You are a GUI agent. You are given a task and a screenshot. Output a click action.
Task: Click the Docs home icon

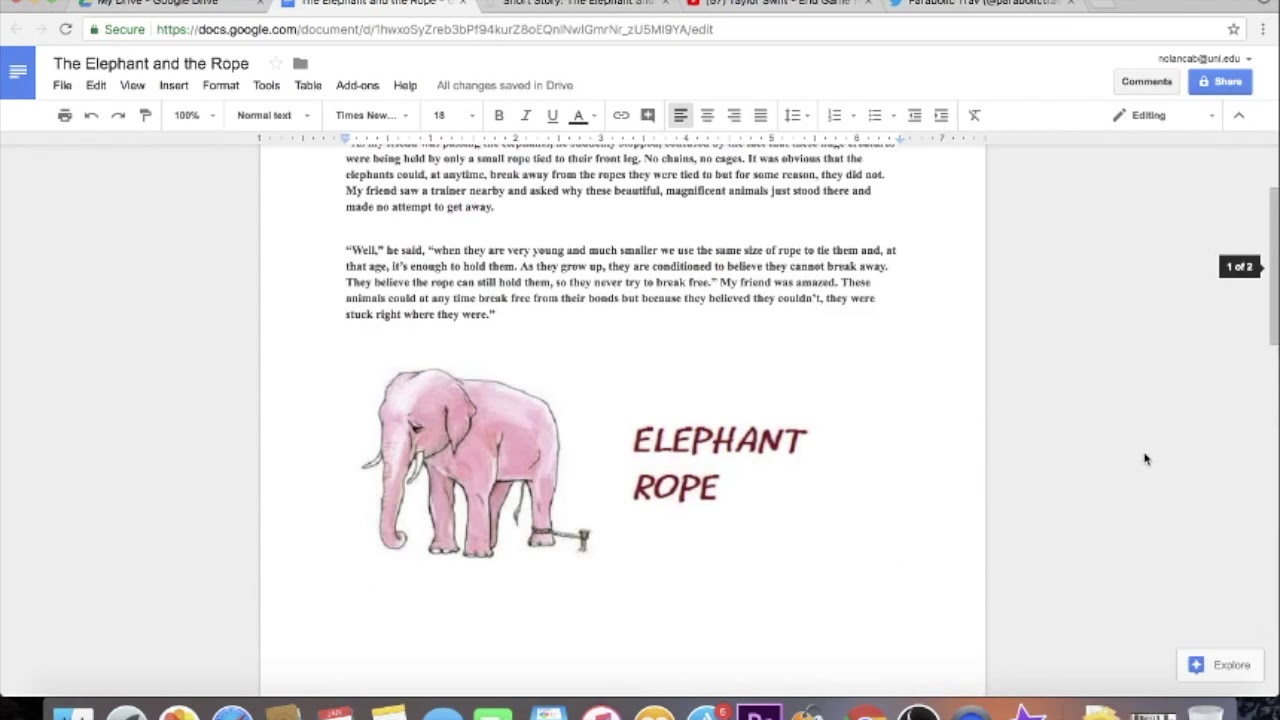tap(18, 72)
